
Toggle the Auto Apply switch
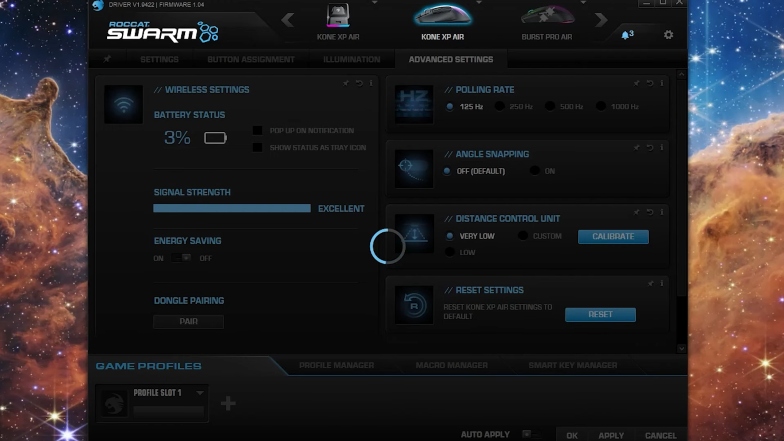click(531, 434)
